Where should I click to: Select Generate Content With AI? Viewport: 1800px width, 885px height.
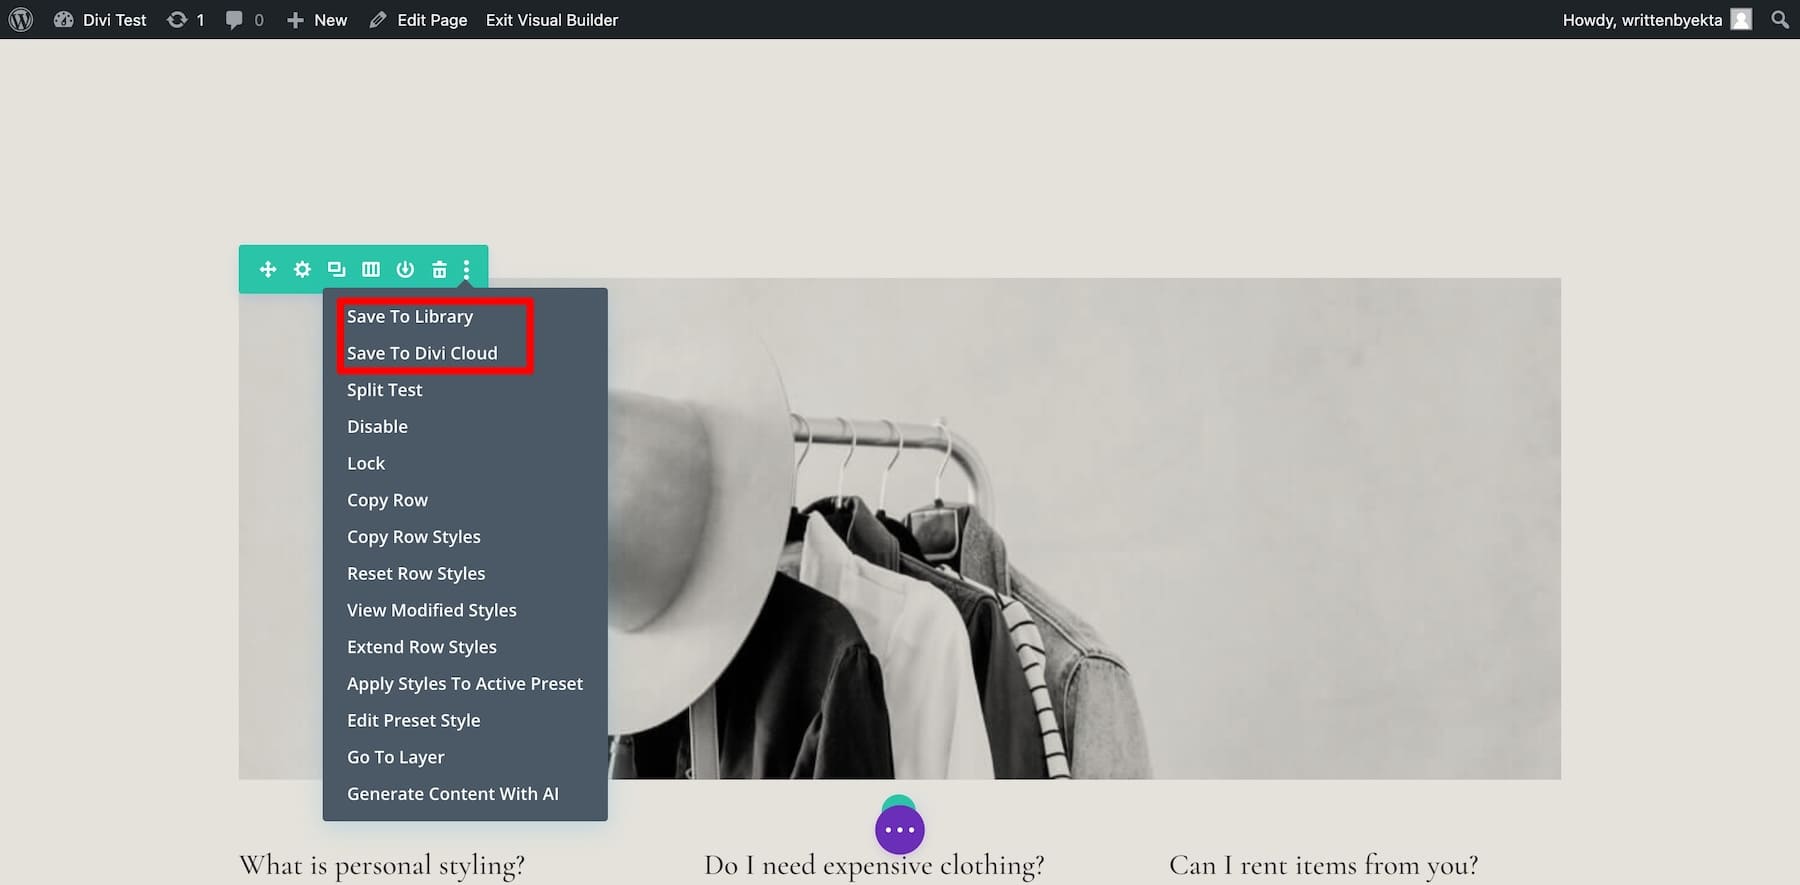coord(453,794)
